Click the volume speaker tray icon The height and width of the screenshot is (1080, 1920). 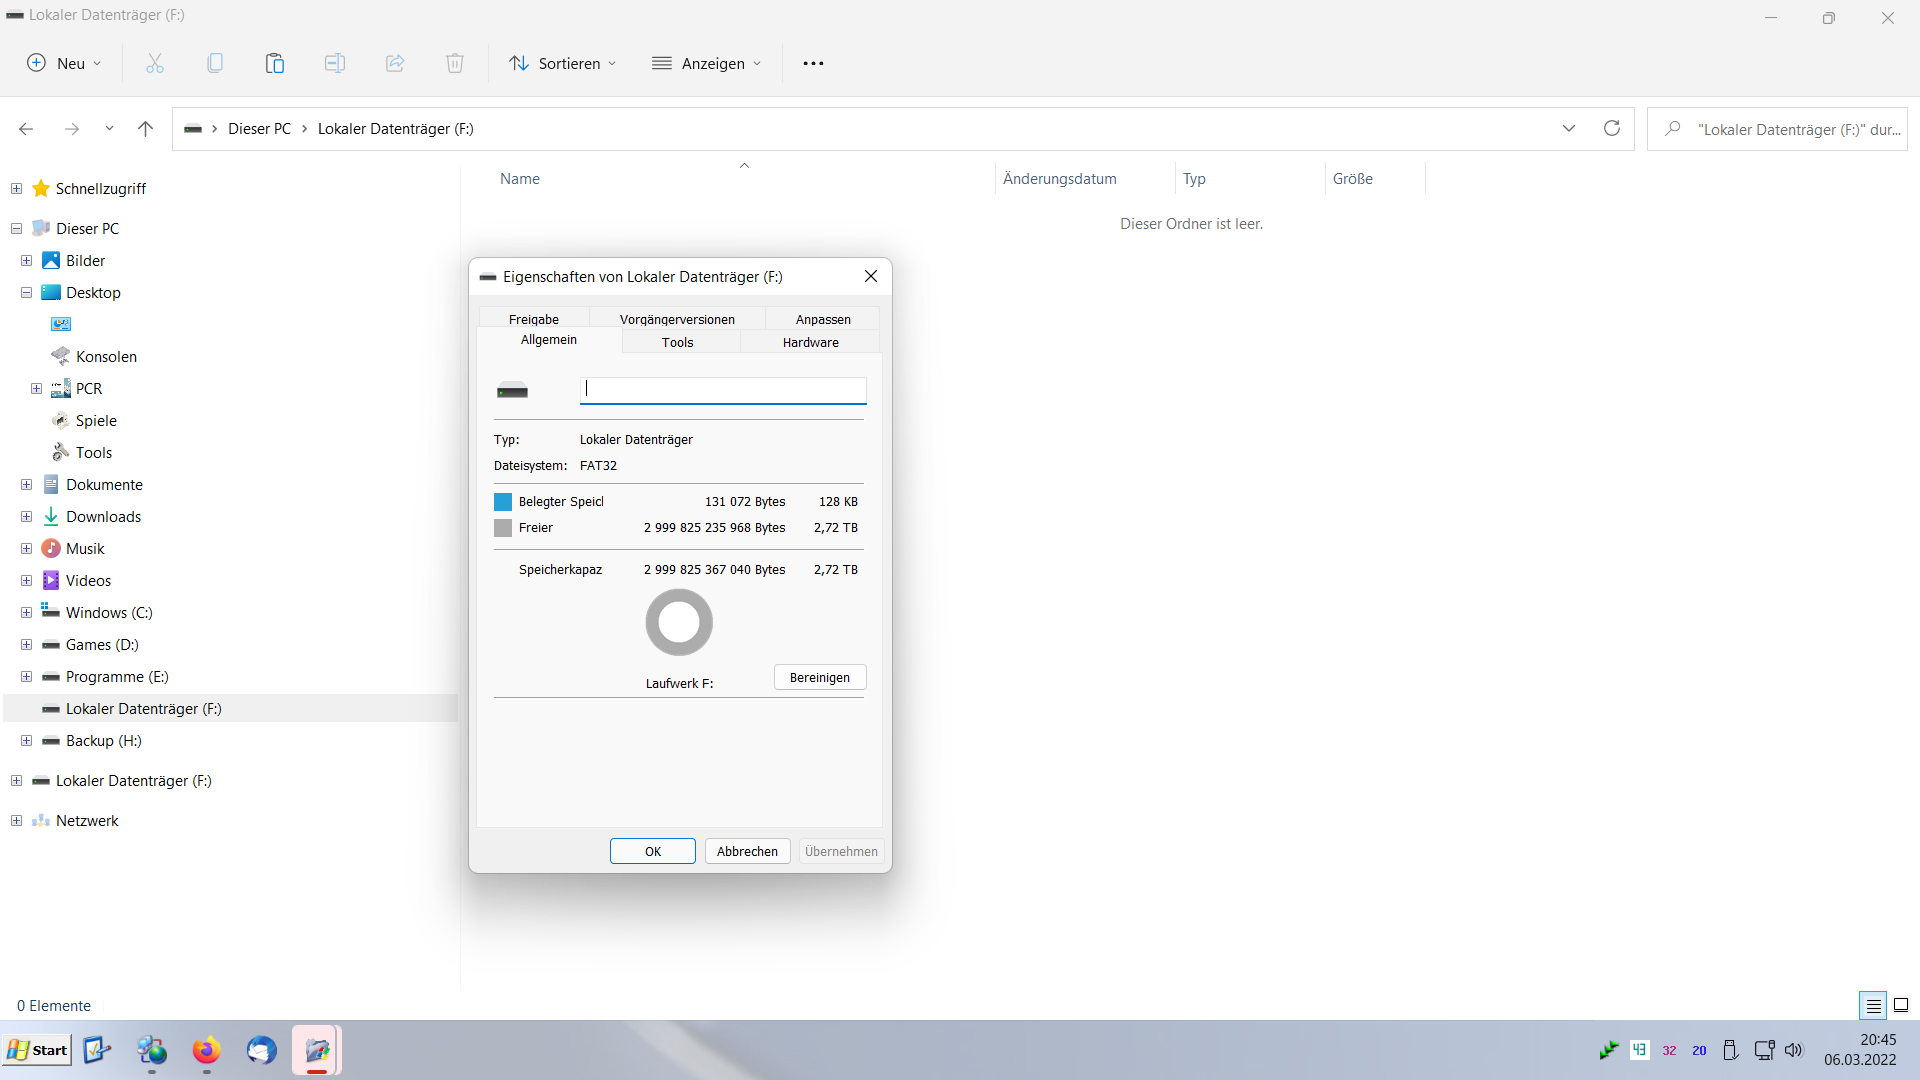point(1794,1050)
